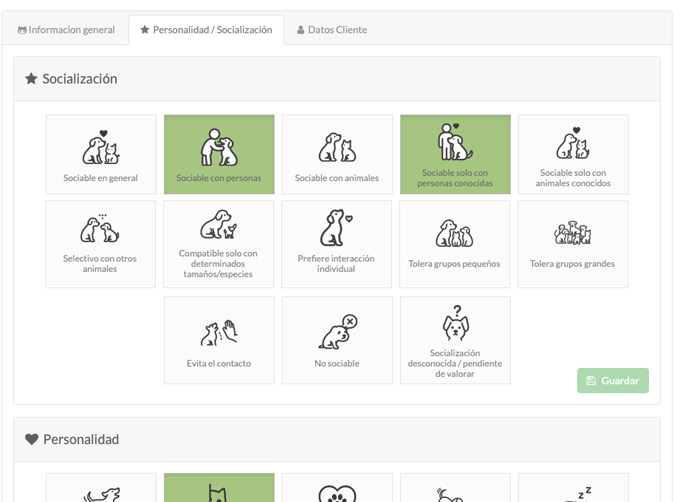682x502 pixels.
Task: Deselect the Sociable con personas tile
Action: click(219, 154)
